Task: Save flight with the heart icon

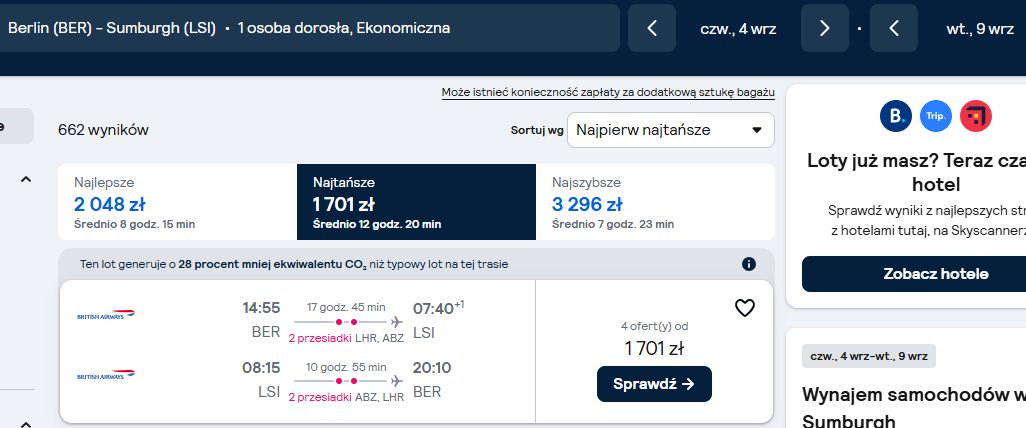Action: (x=745, y=308)
